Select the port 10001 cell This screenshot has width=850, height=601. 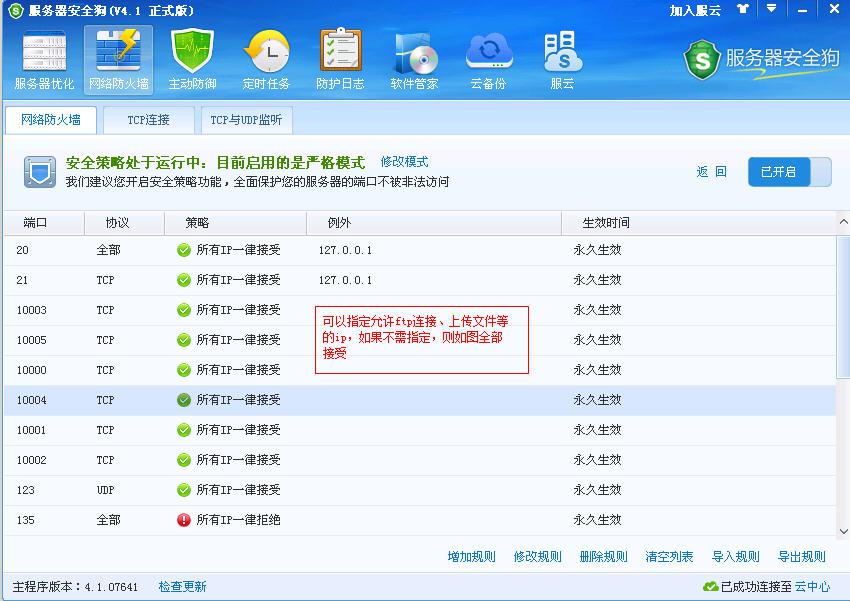pyautogui.click(x=31, y=430)
